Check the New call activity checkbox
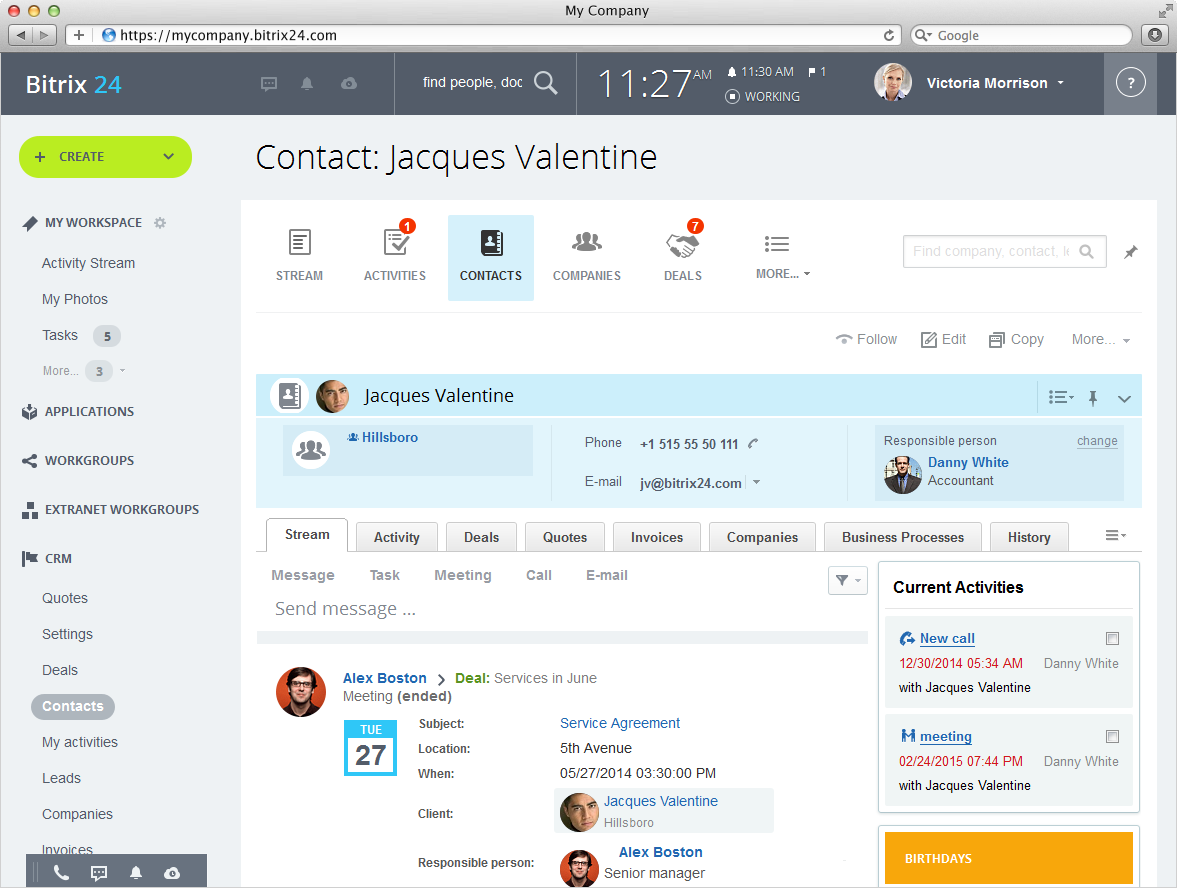 [x=1112, y=638]
